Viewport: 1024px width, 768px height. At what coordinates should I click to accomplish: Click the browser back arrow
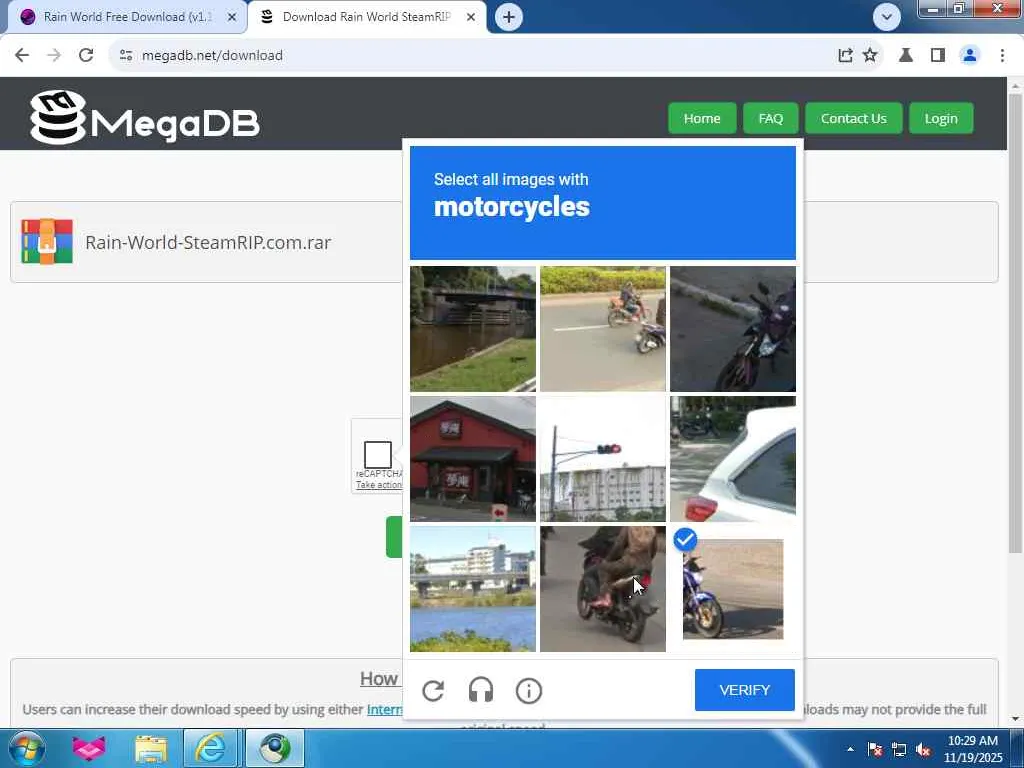point(22,56)
